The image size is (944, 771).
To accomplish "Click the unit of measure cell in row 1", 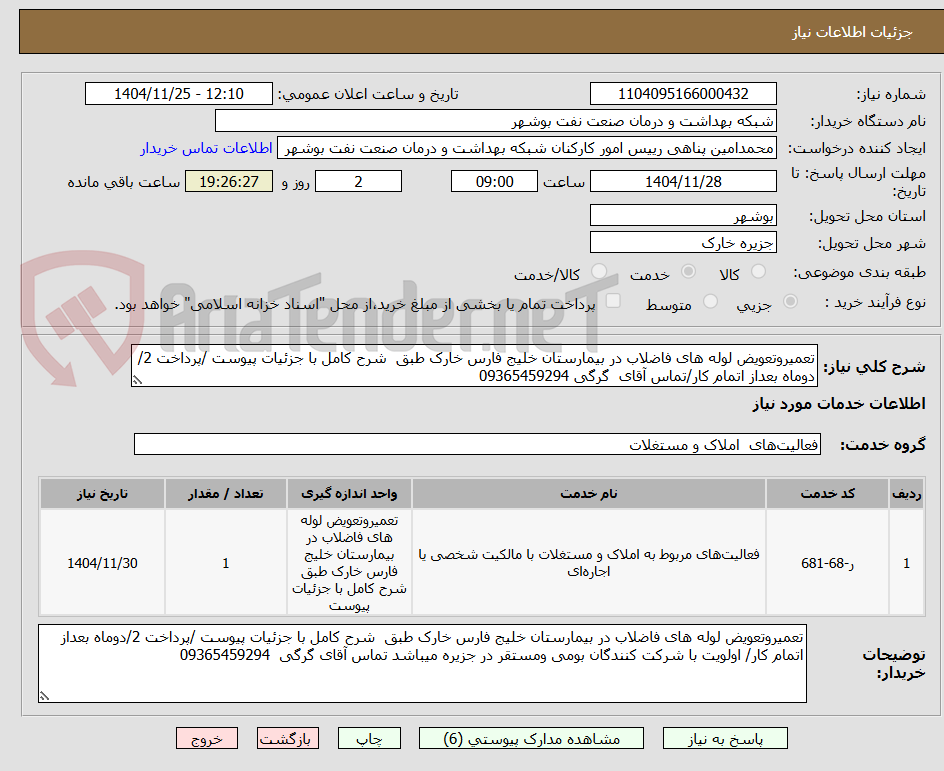I will coord(349,563).
